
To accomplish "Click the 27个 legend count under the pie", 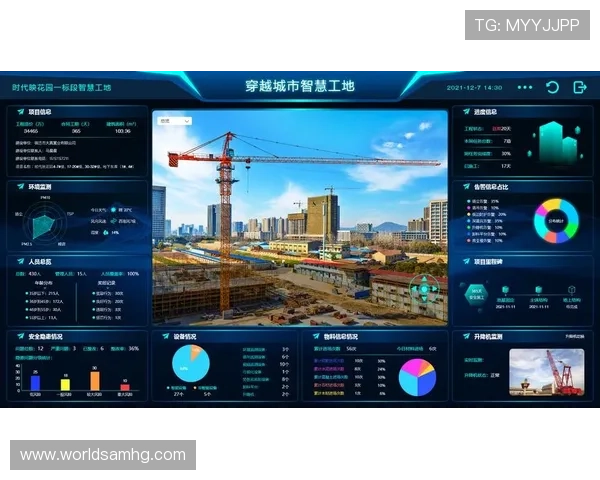I will point(179,394).
